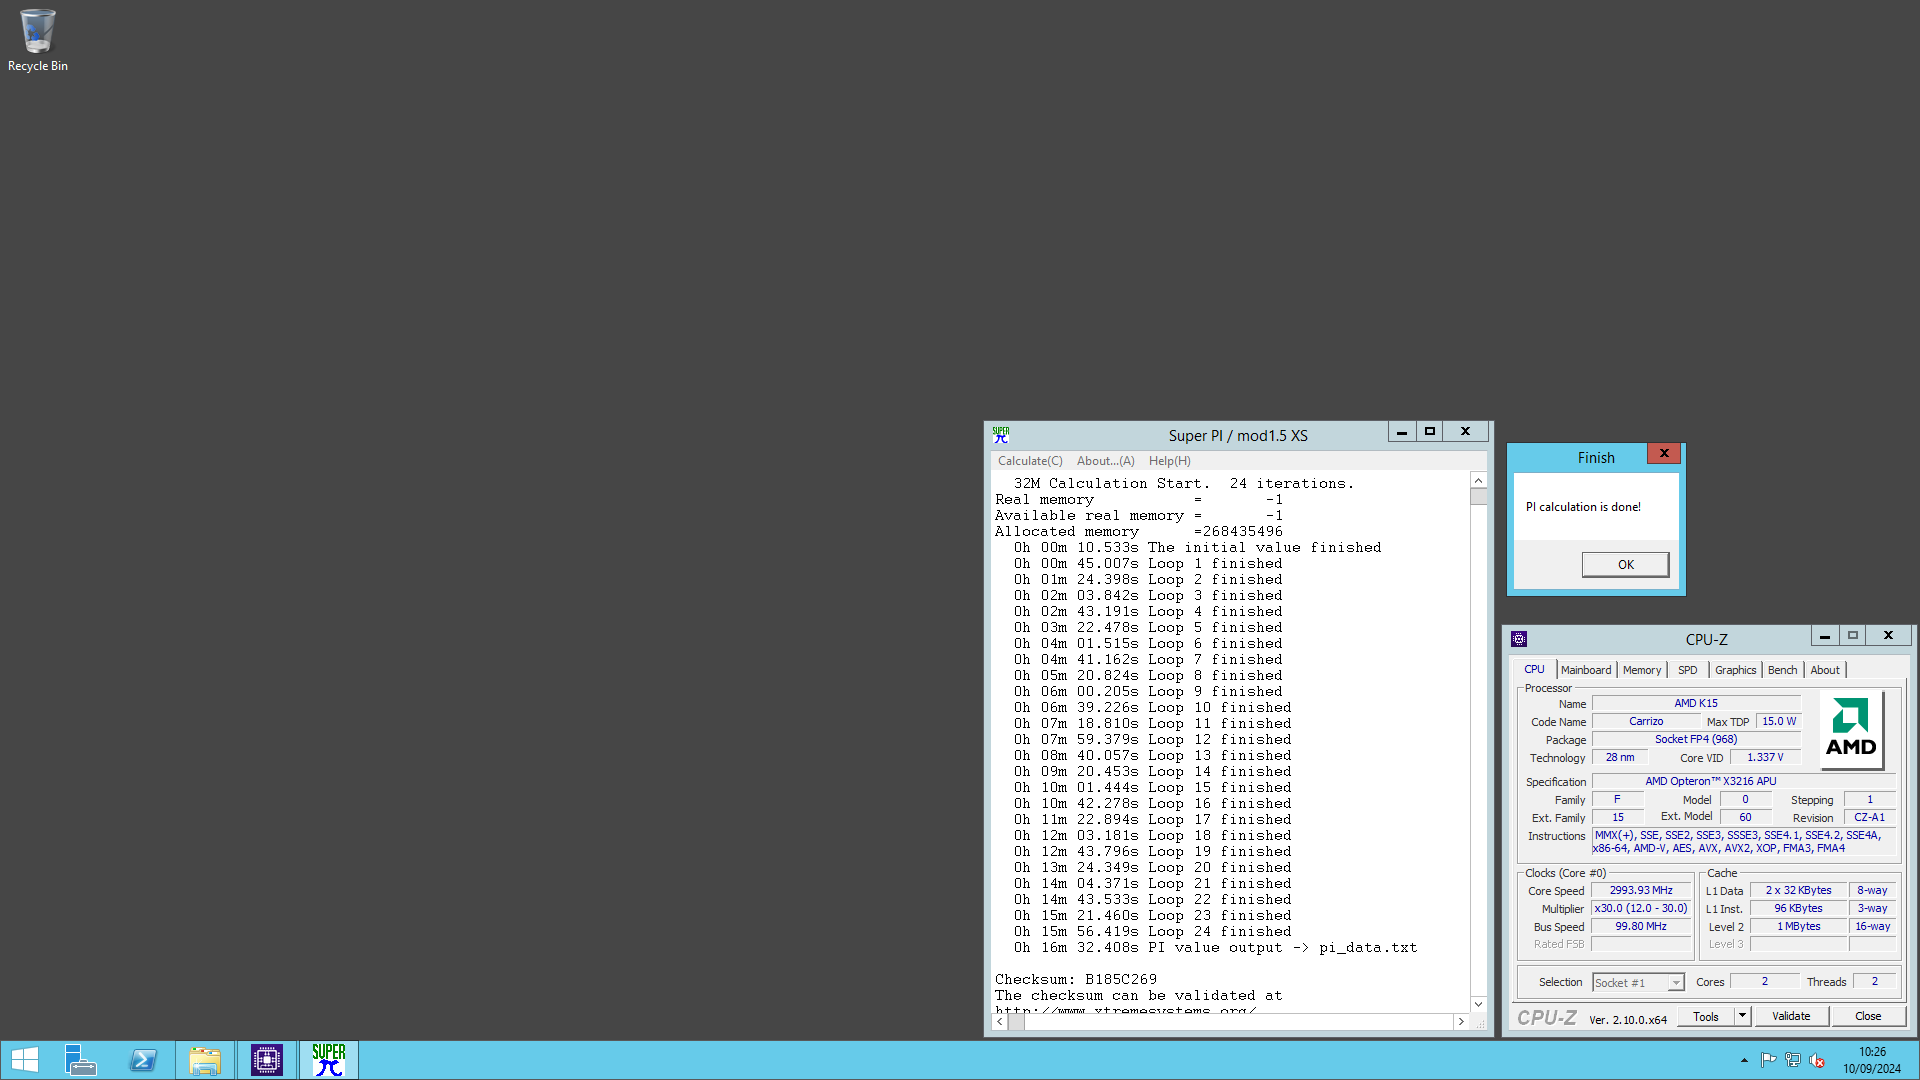The image size is (1920, 1080).
Task: Open the taskbar clock and date
Action: pos(1872,1060)
